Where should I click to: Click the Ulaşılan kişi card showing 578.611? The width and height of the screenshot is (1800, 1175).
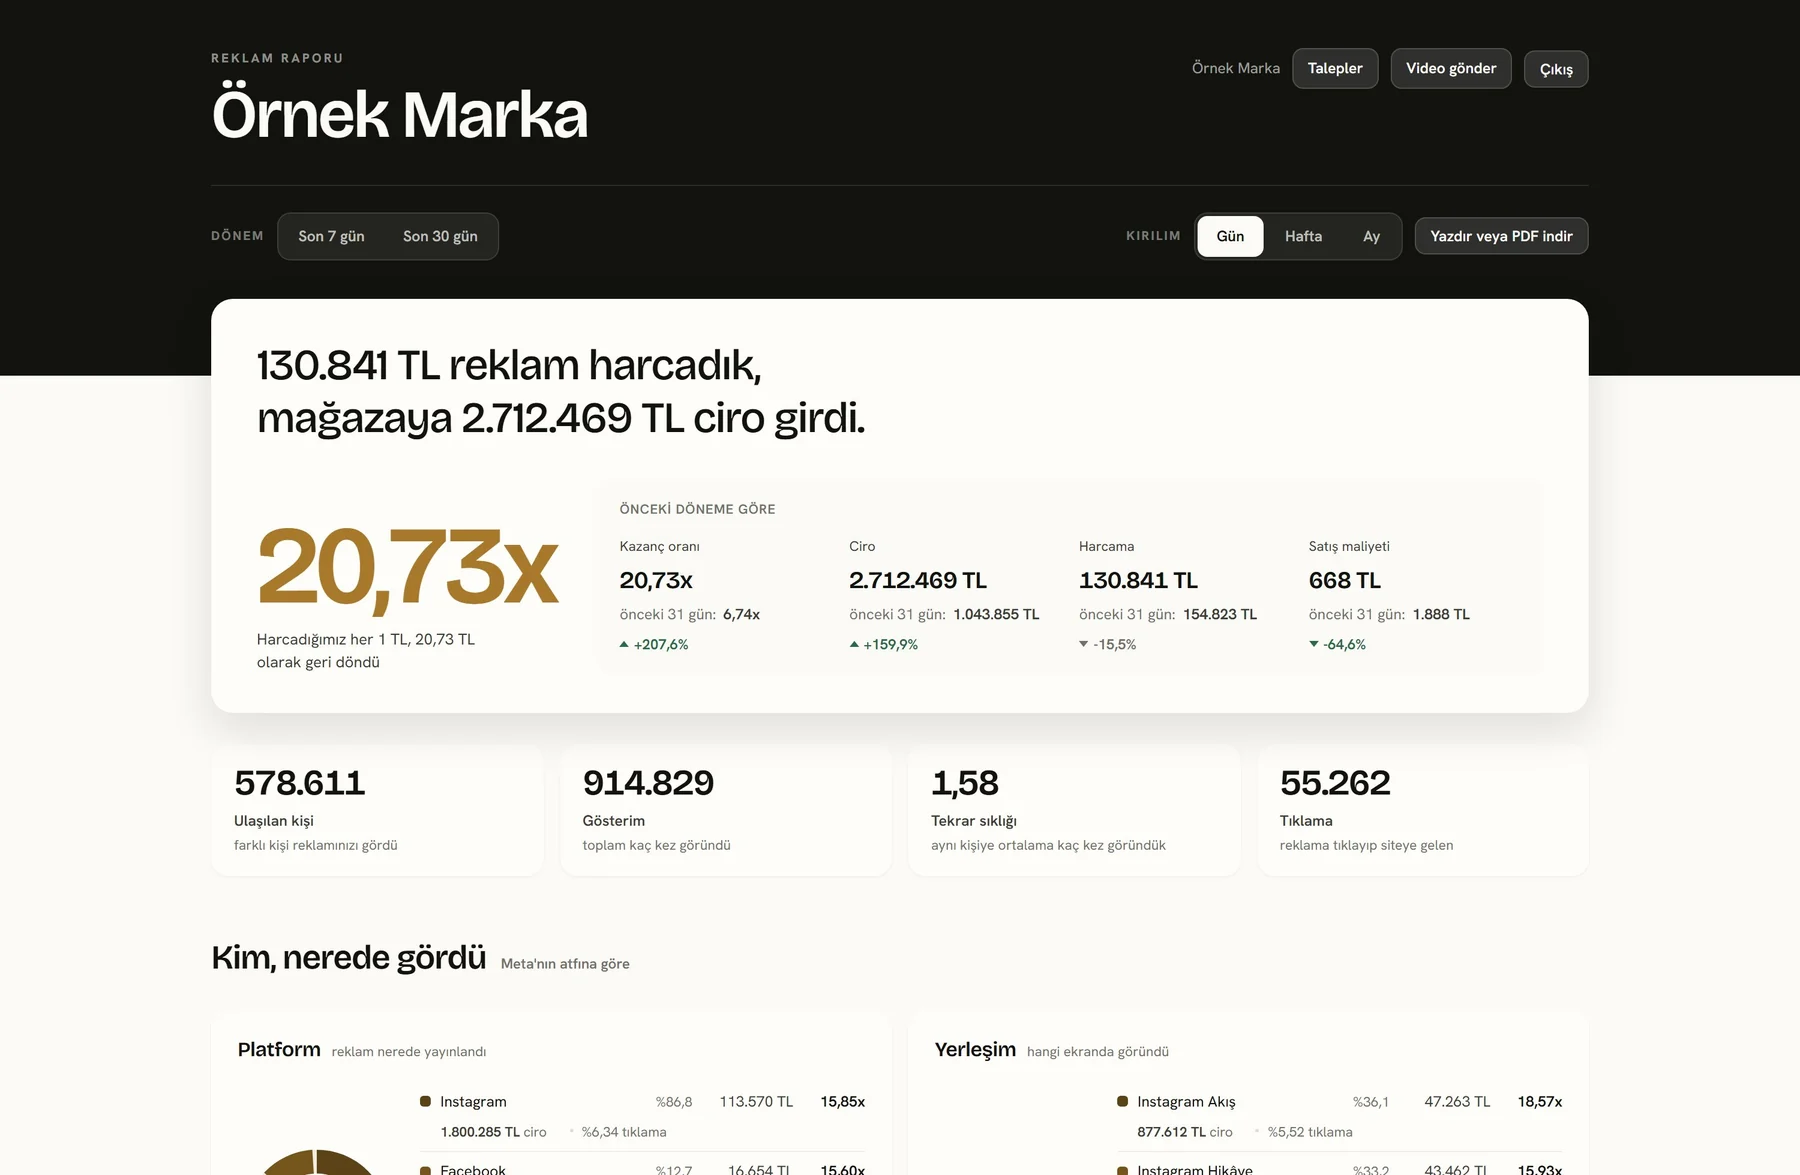377,810
